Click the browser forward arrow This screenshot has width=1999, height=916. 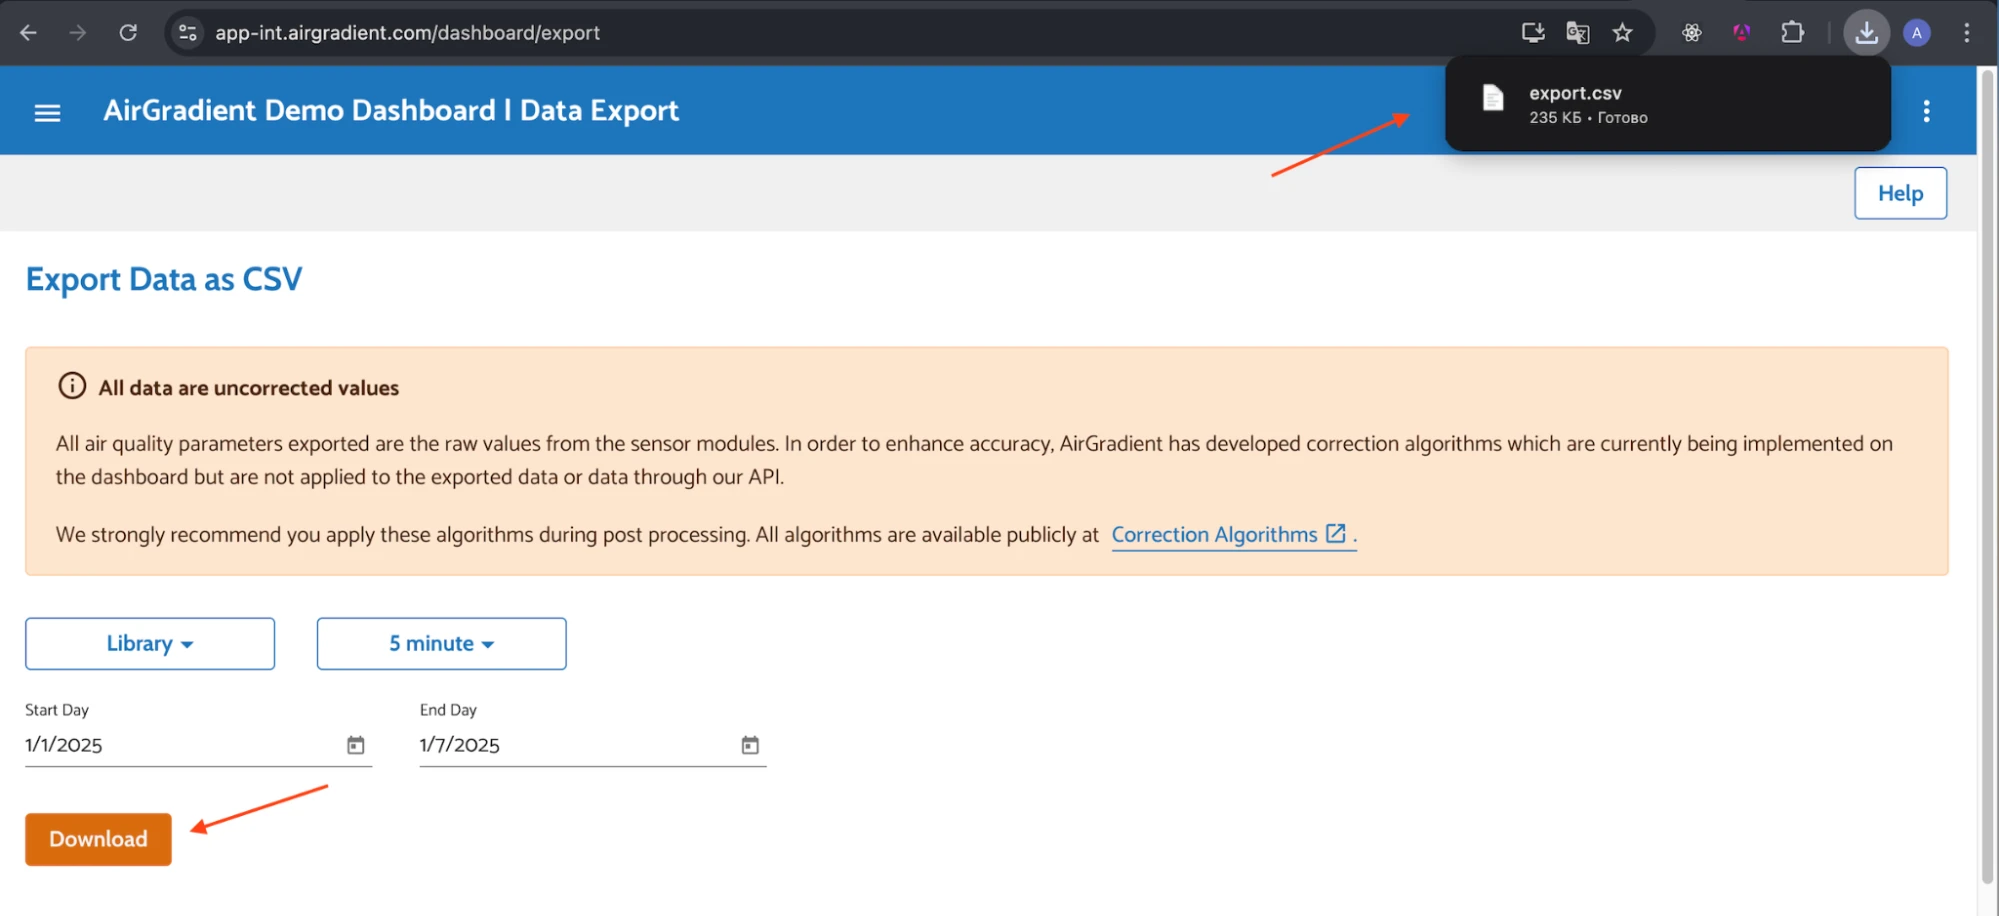[77, 33]
